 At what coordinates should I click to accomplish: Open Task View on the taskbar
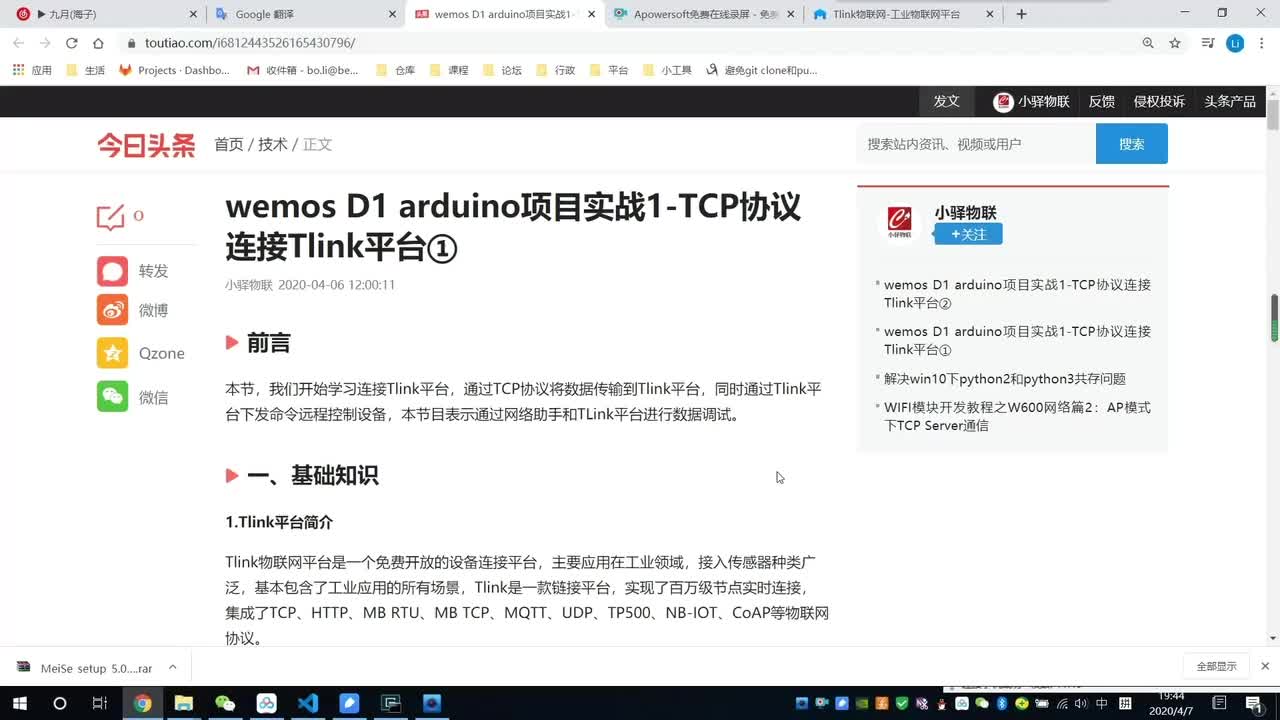(99, 703)
